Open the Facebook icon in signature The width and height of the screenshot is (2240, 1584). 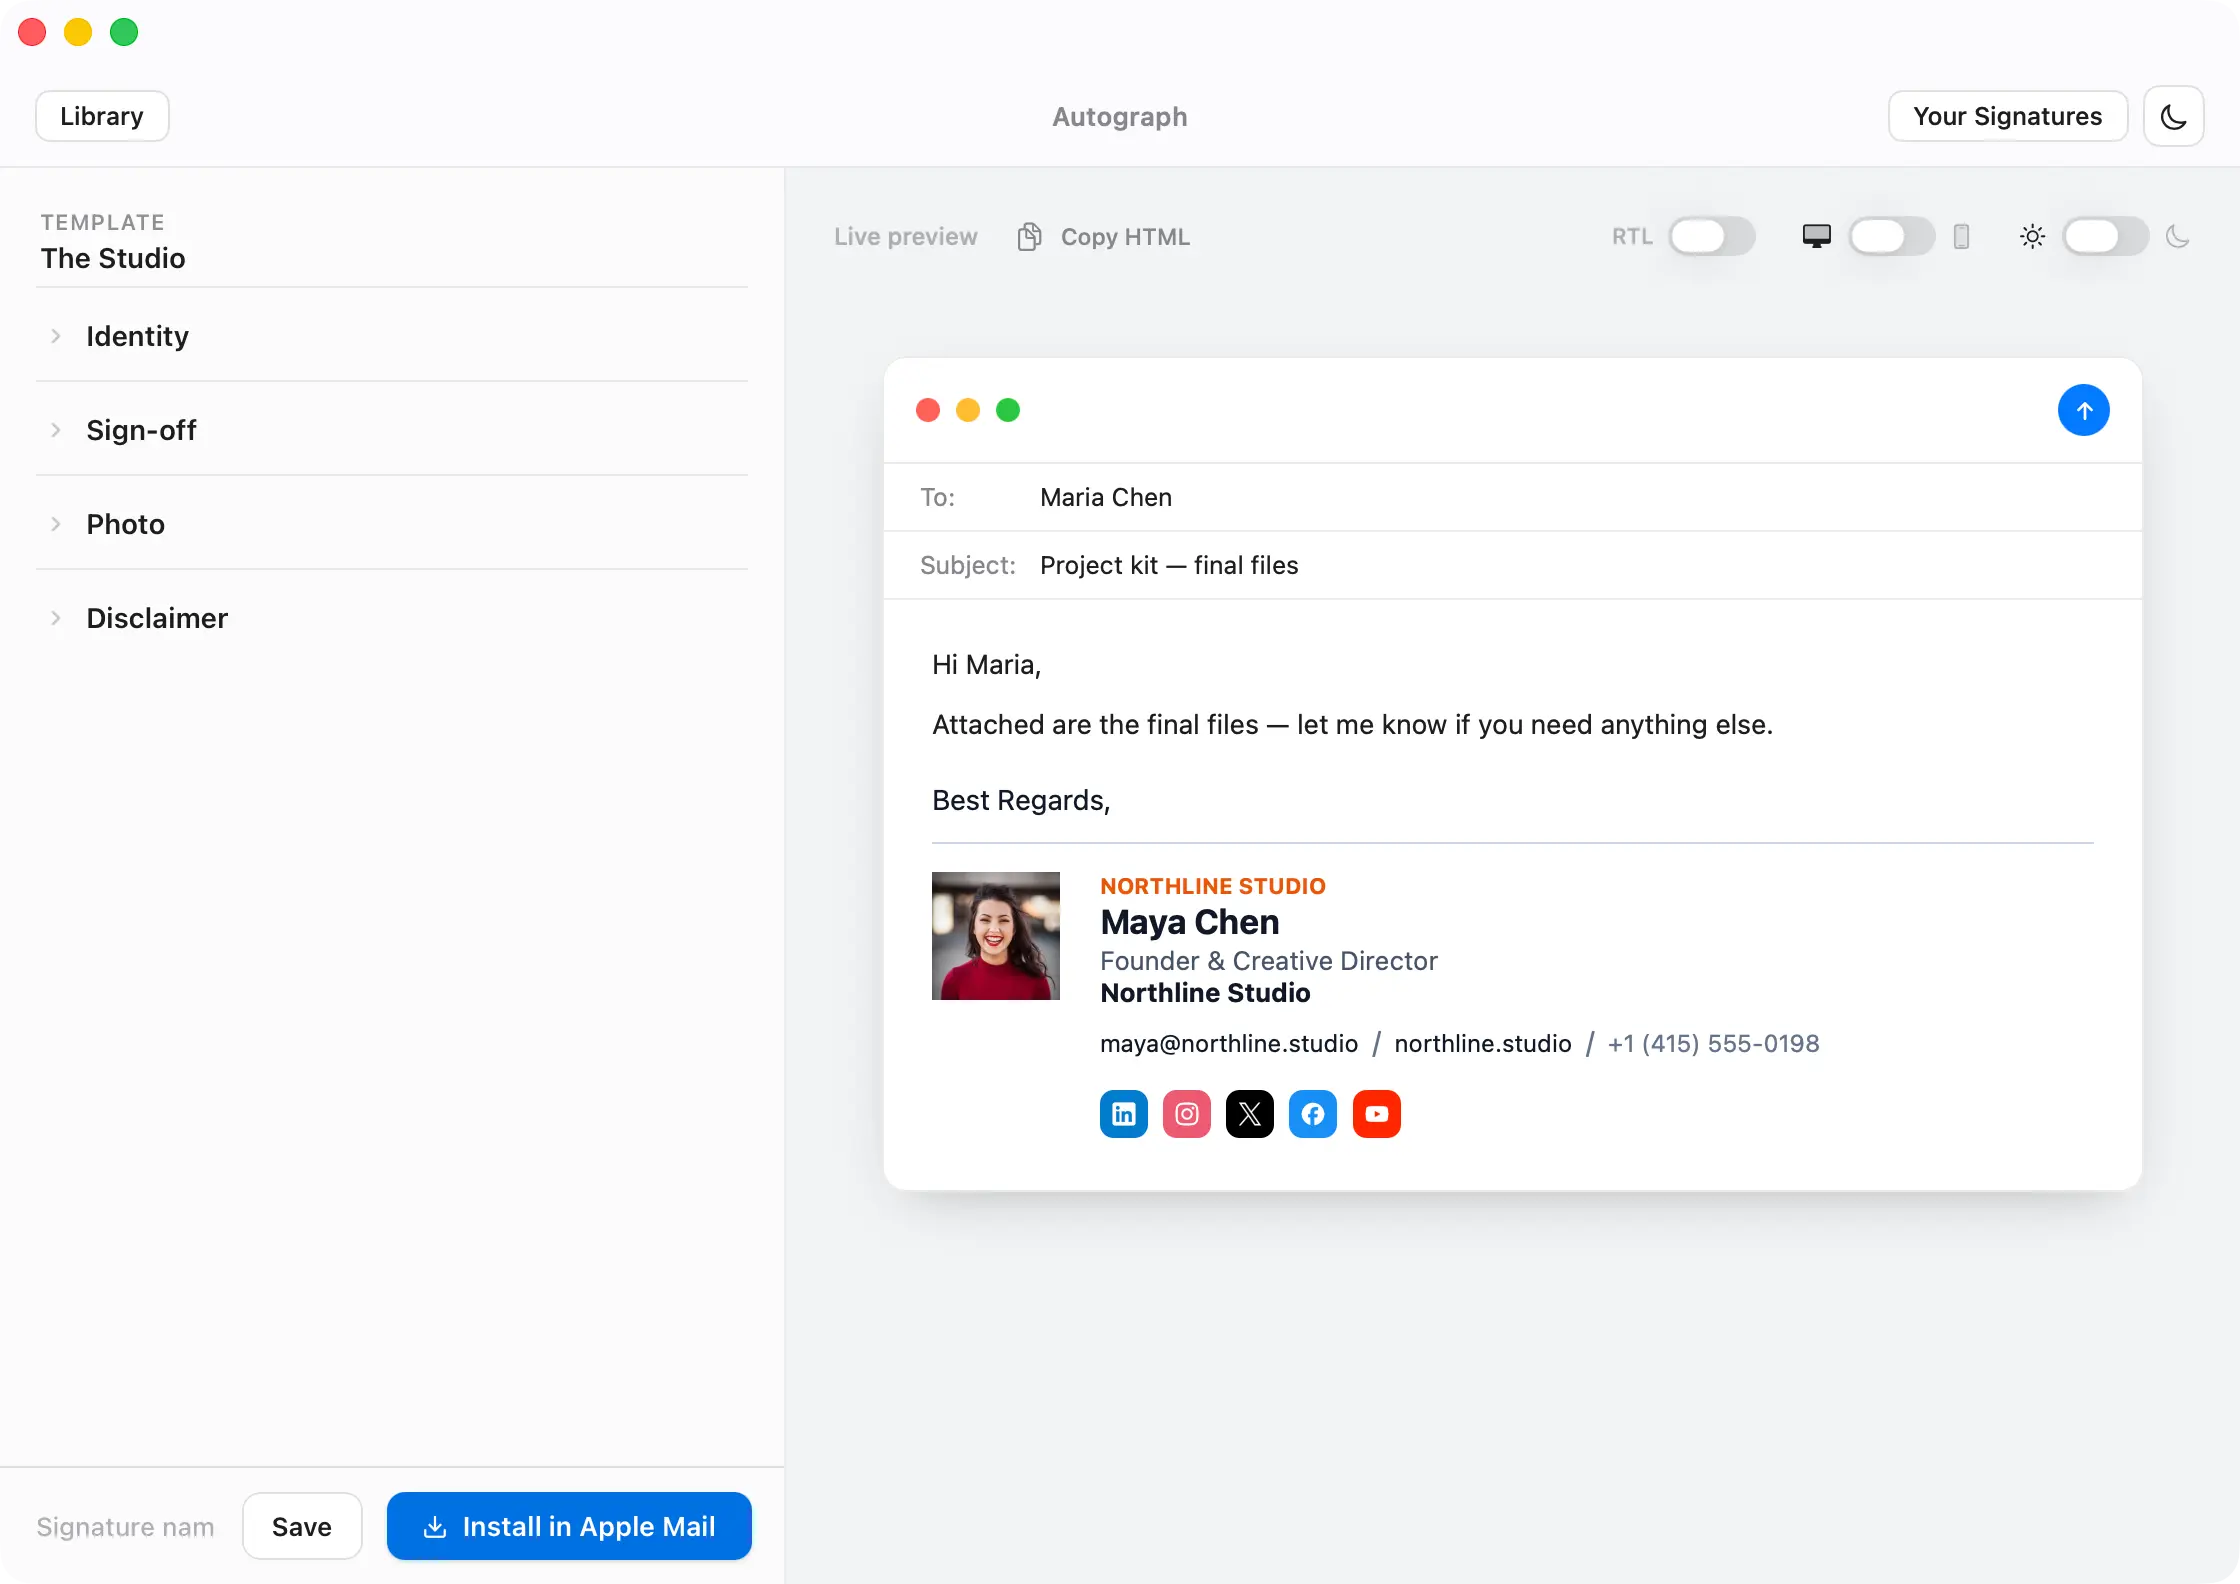point(1312,1113)
